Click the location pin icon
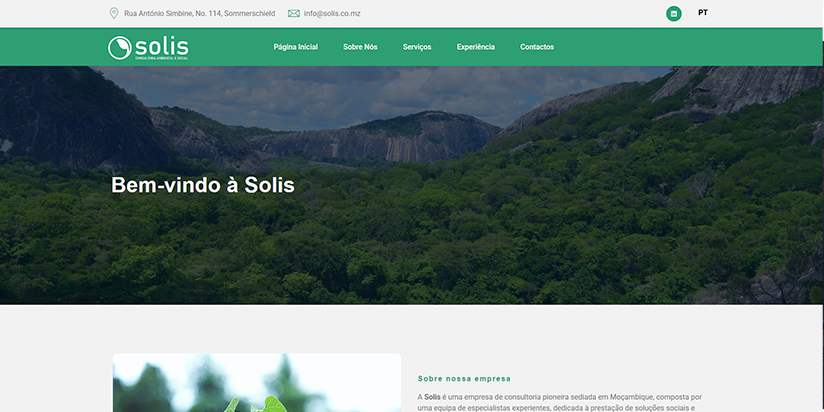The height and width of the screenshot is (412, 824). click(114, 13)
